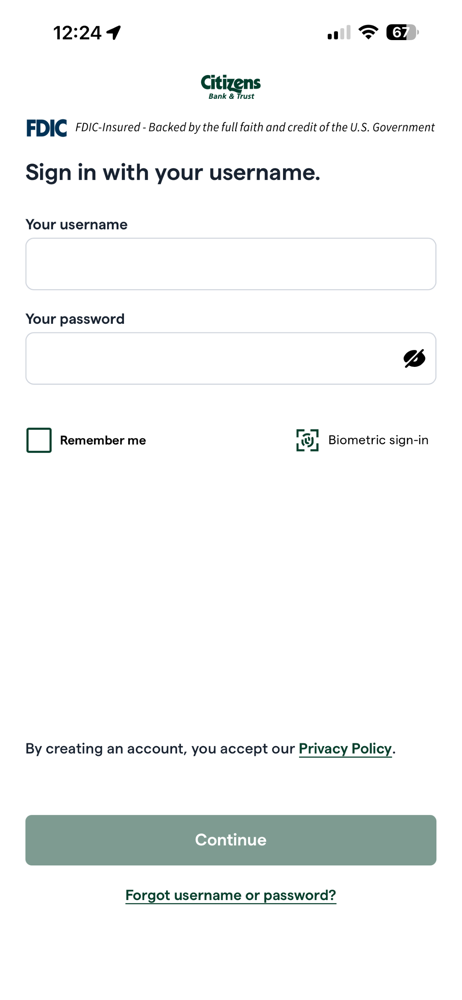Viewport: 462px width, 1000px height.
Task: Focus the Your password input field
Action: (230, 358)
